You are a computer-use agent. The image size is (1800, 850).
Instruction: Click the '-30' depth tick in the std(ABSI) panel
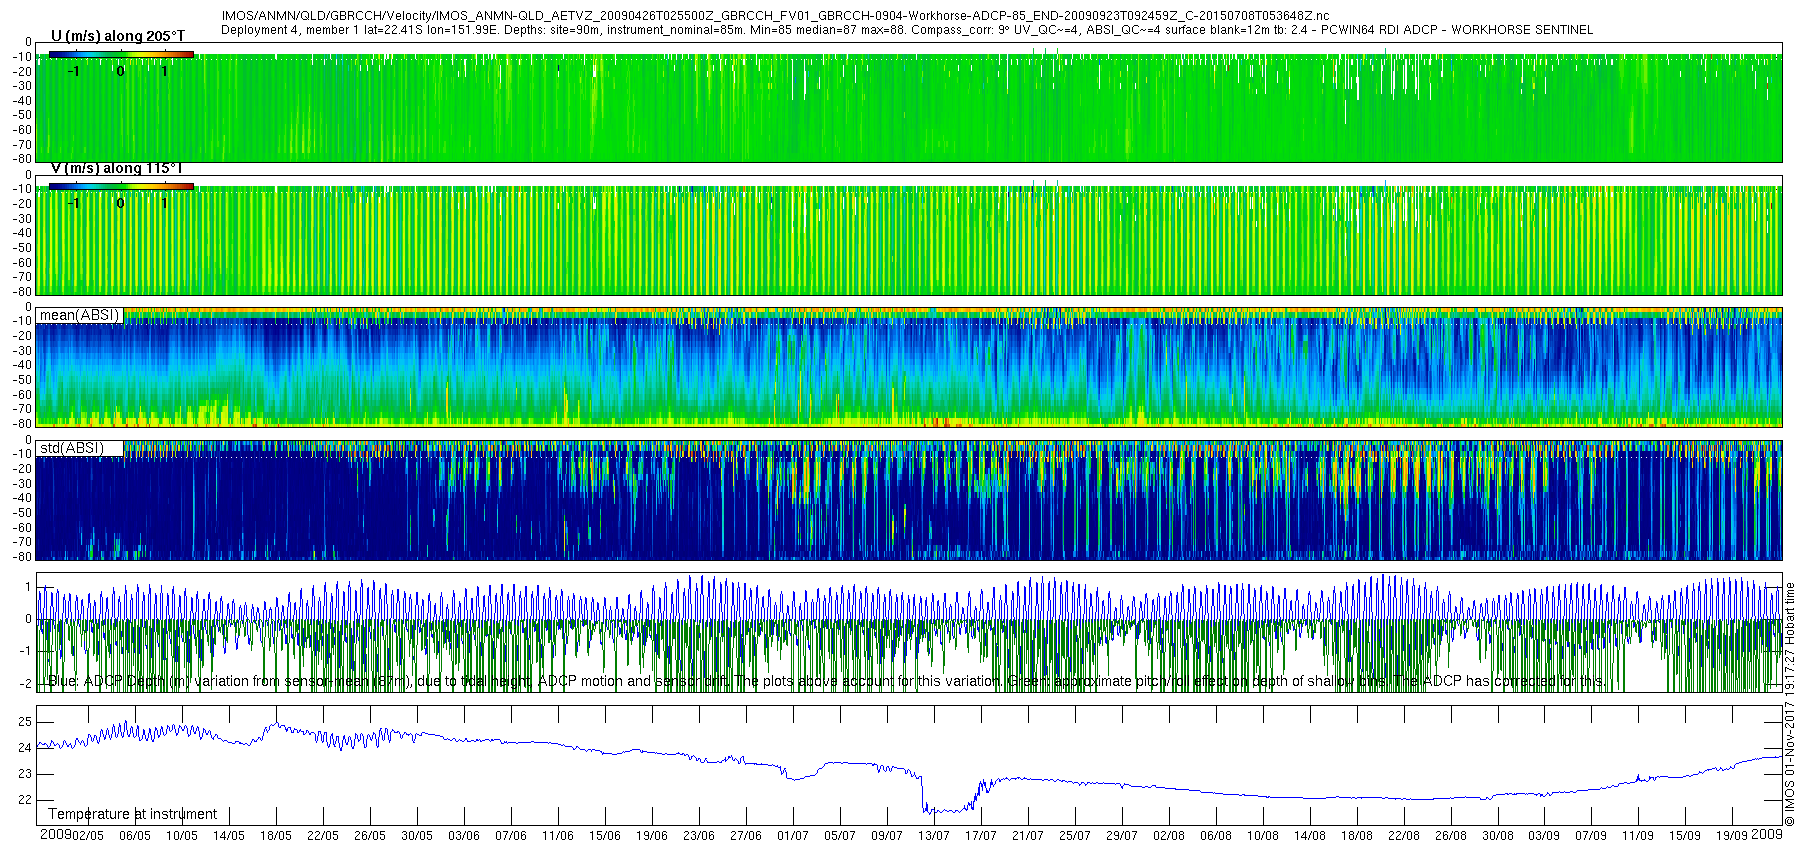tap(22, 484)
